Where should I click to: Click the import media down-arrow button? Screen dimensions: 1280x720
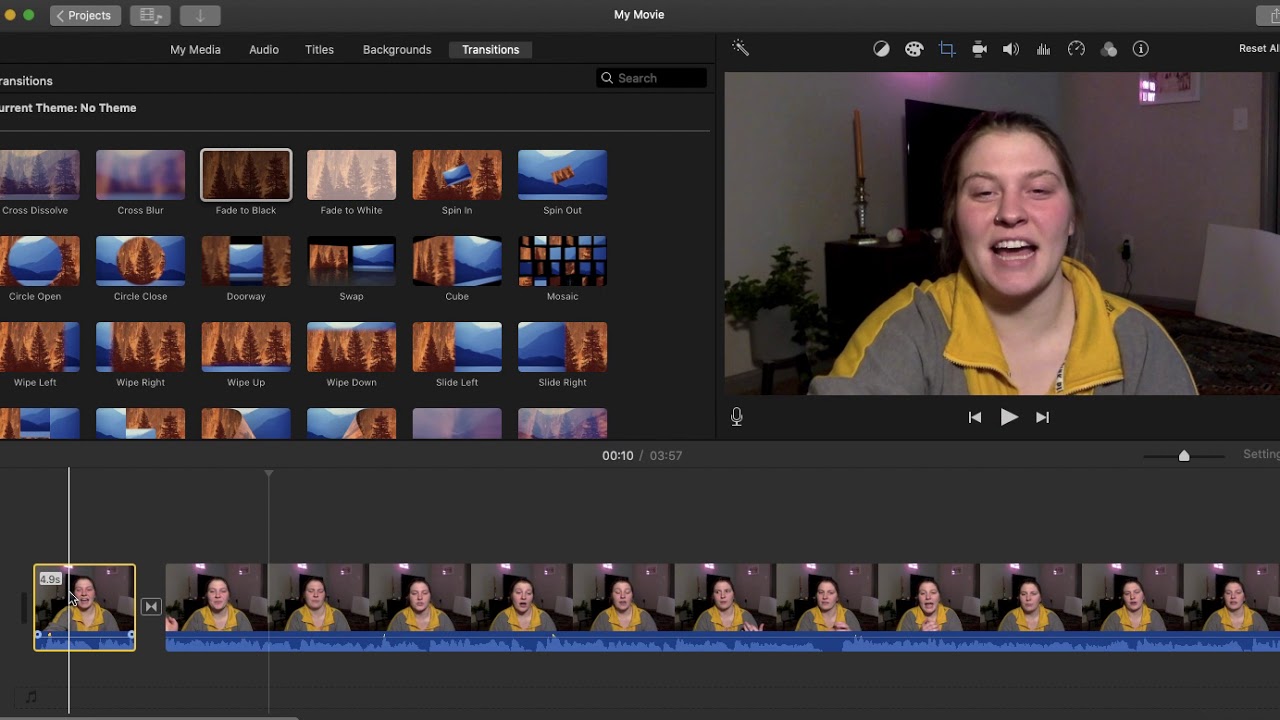click(x=200, y=15)
